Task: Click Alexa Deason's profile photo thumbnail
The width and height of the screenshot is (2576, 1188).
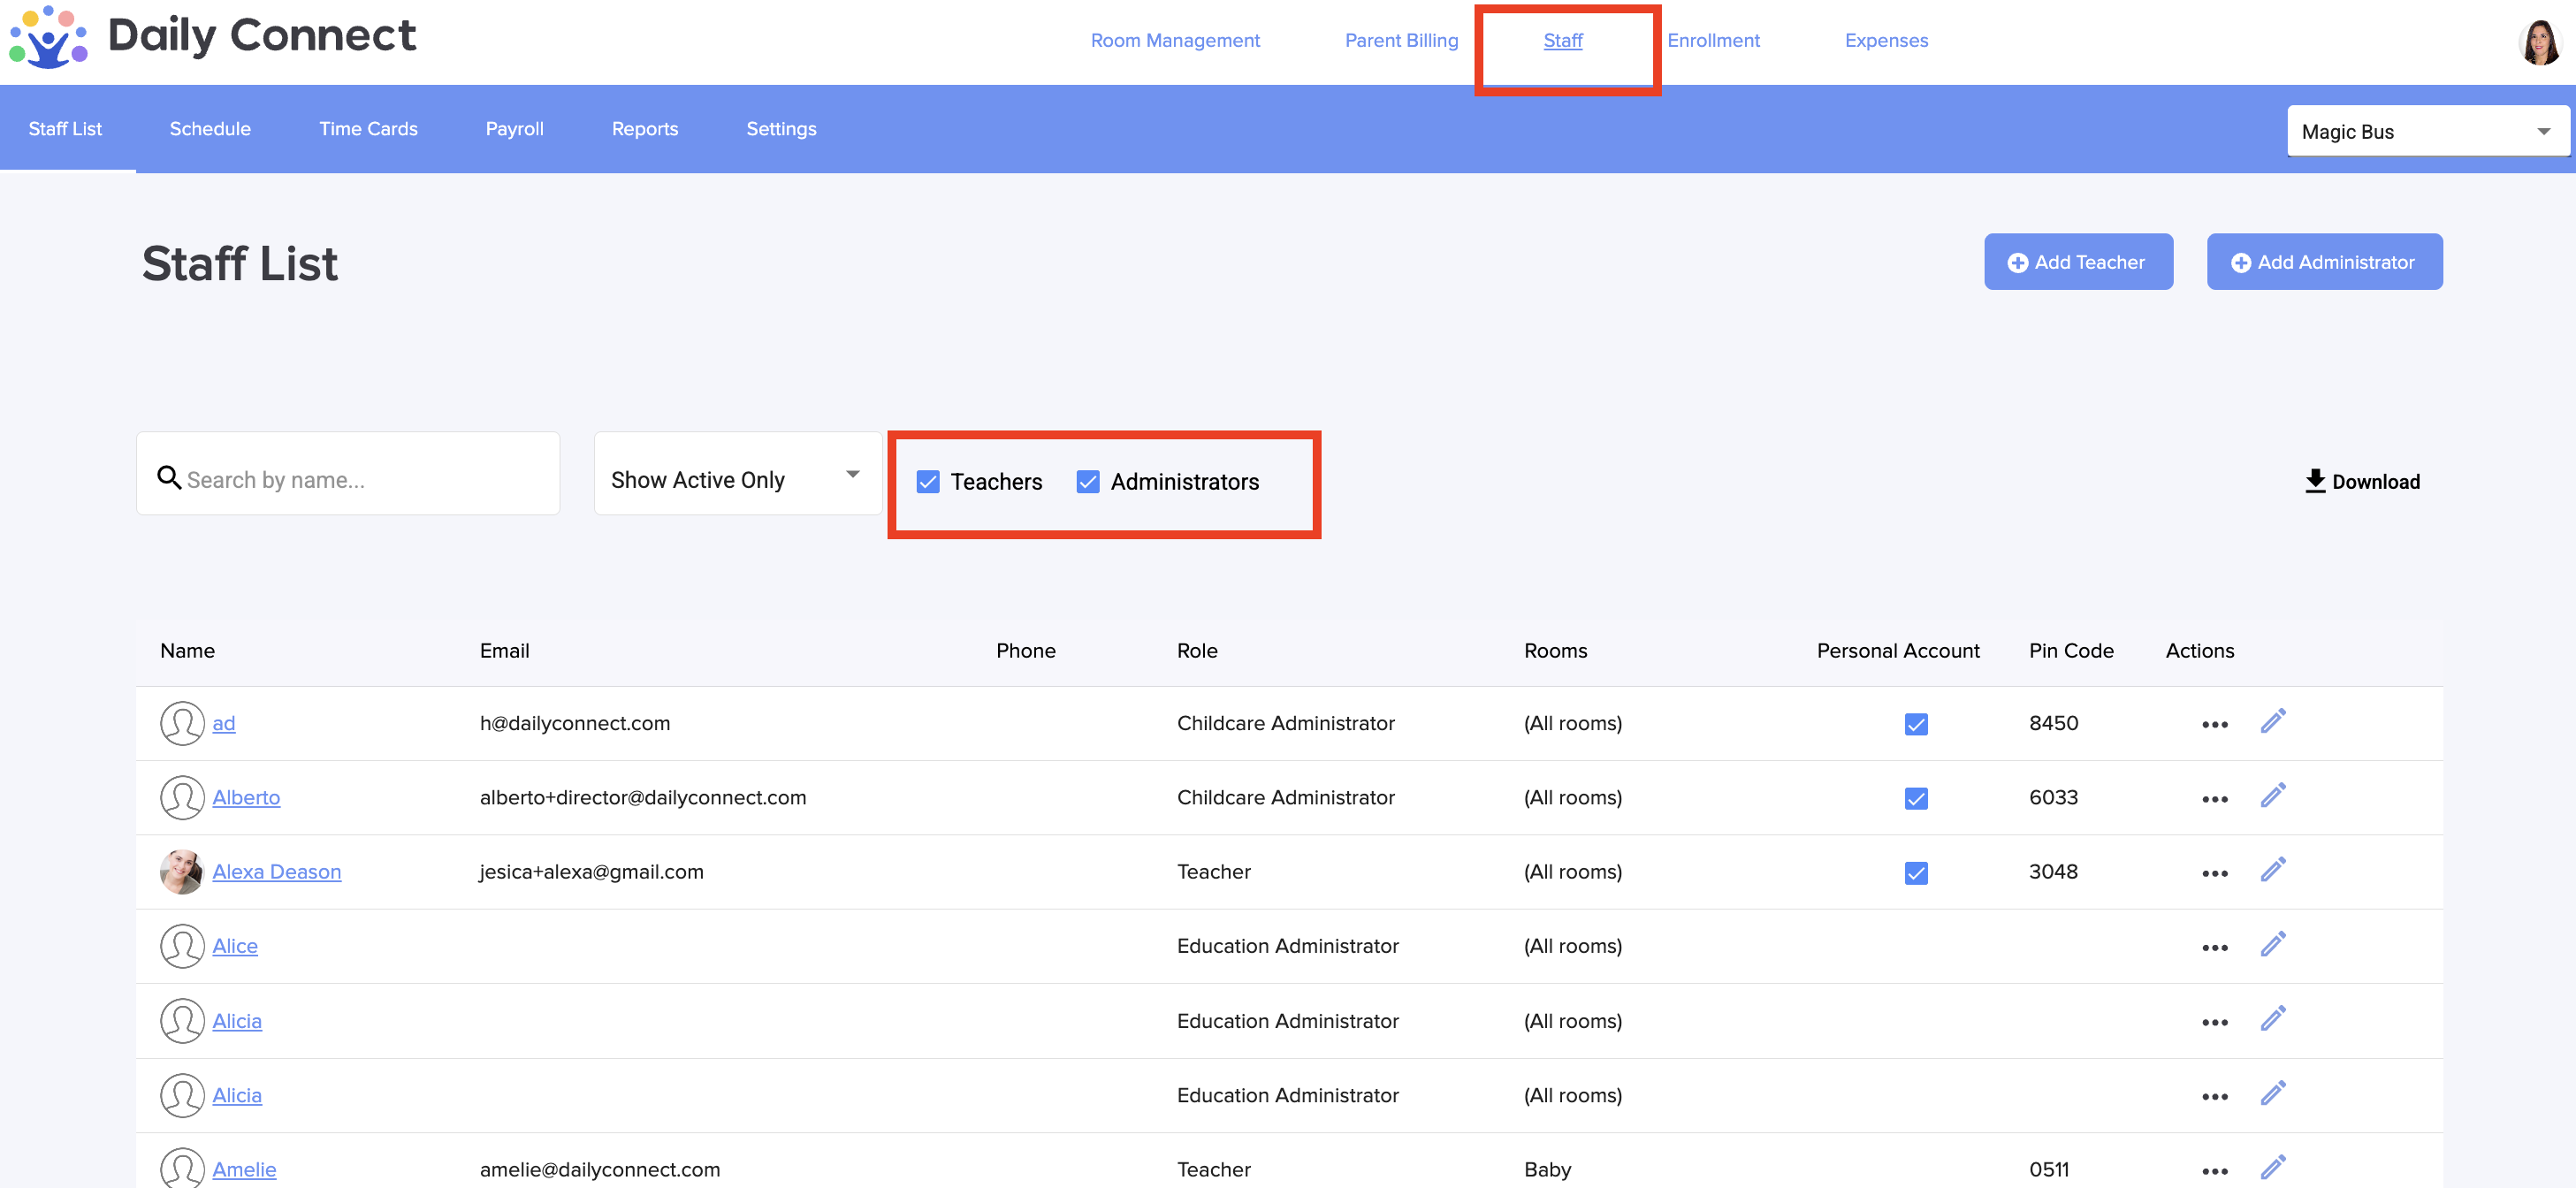Action: [182, 871]
